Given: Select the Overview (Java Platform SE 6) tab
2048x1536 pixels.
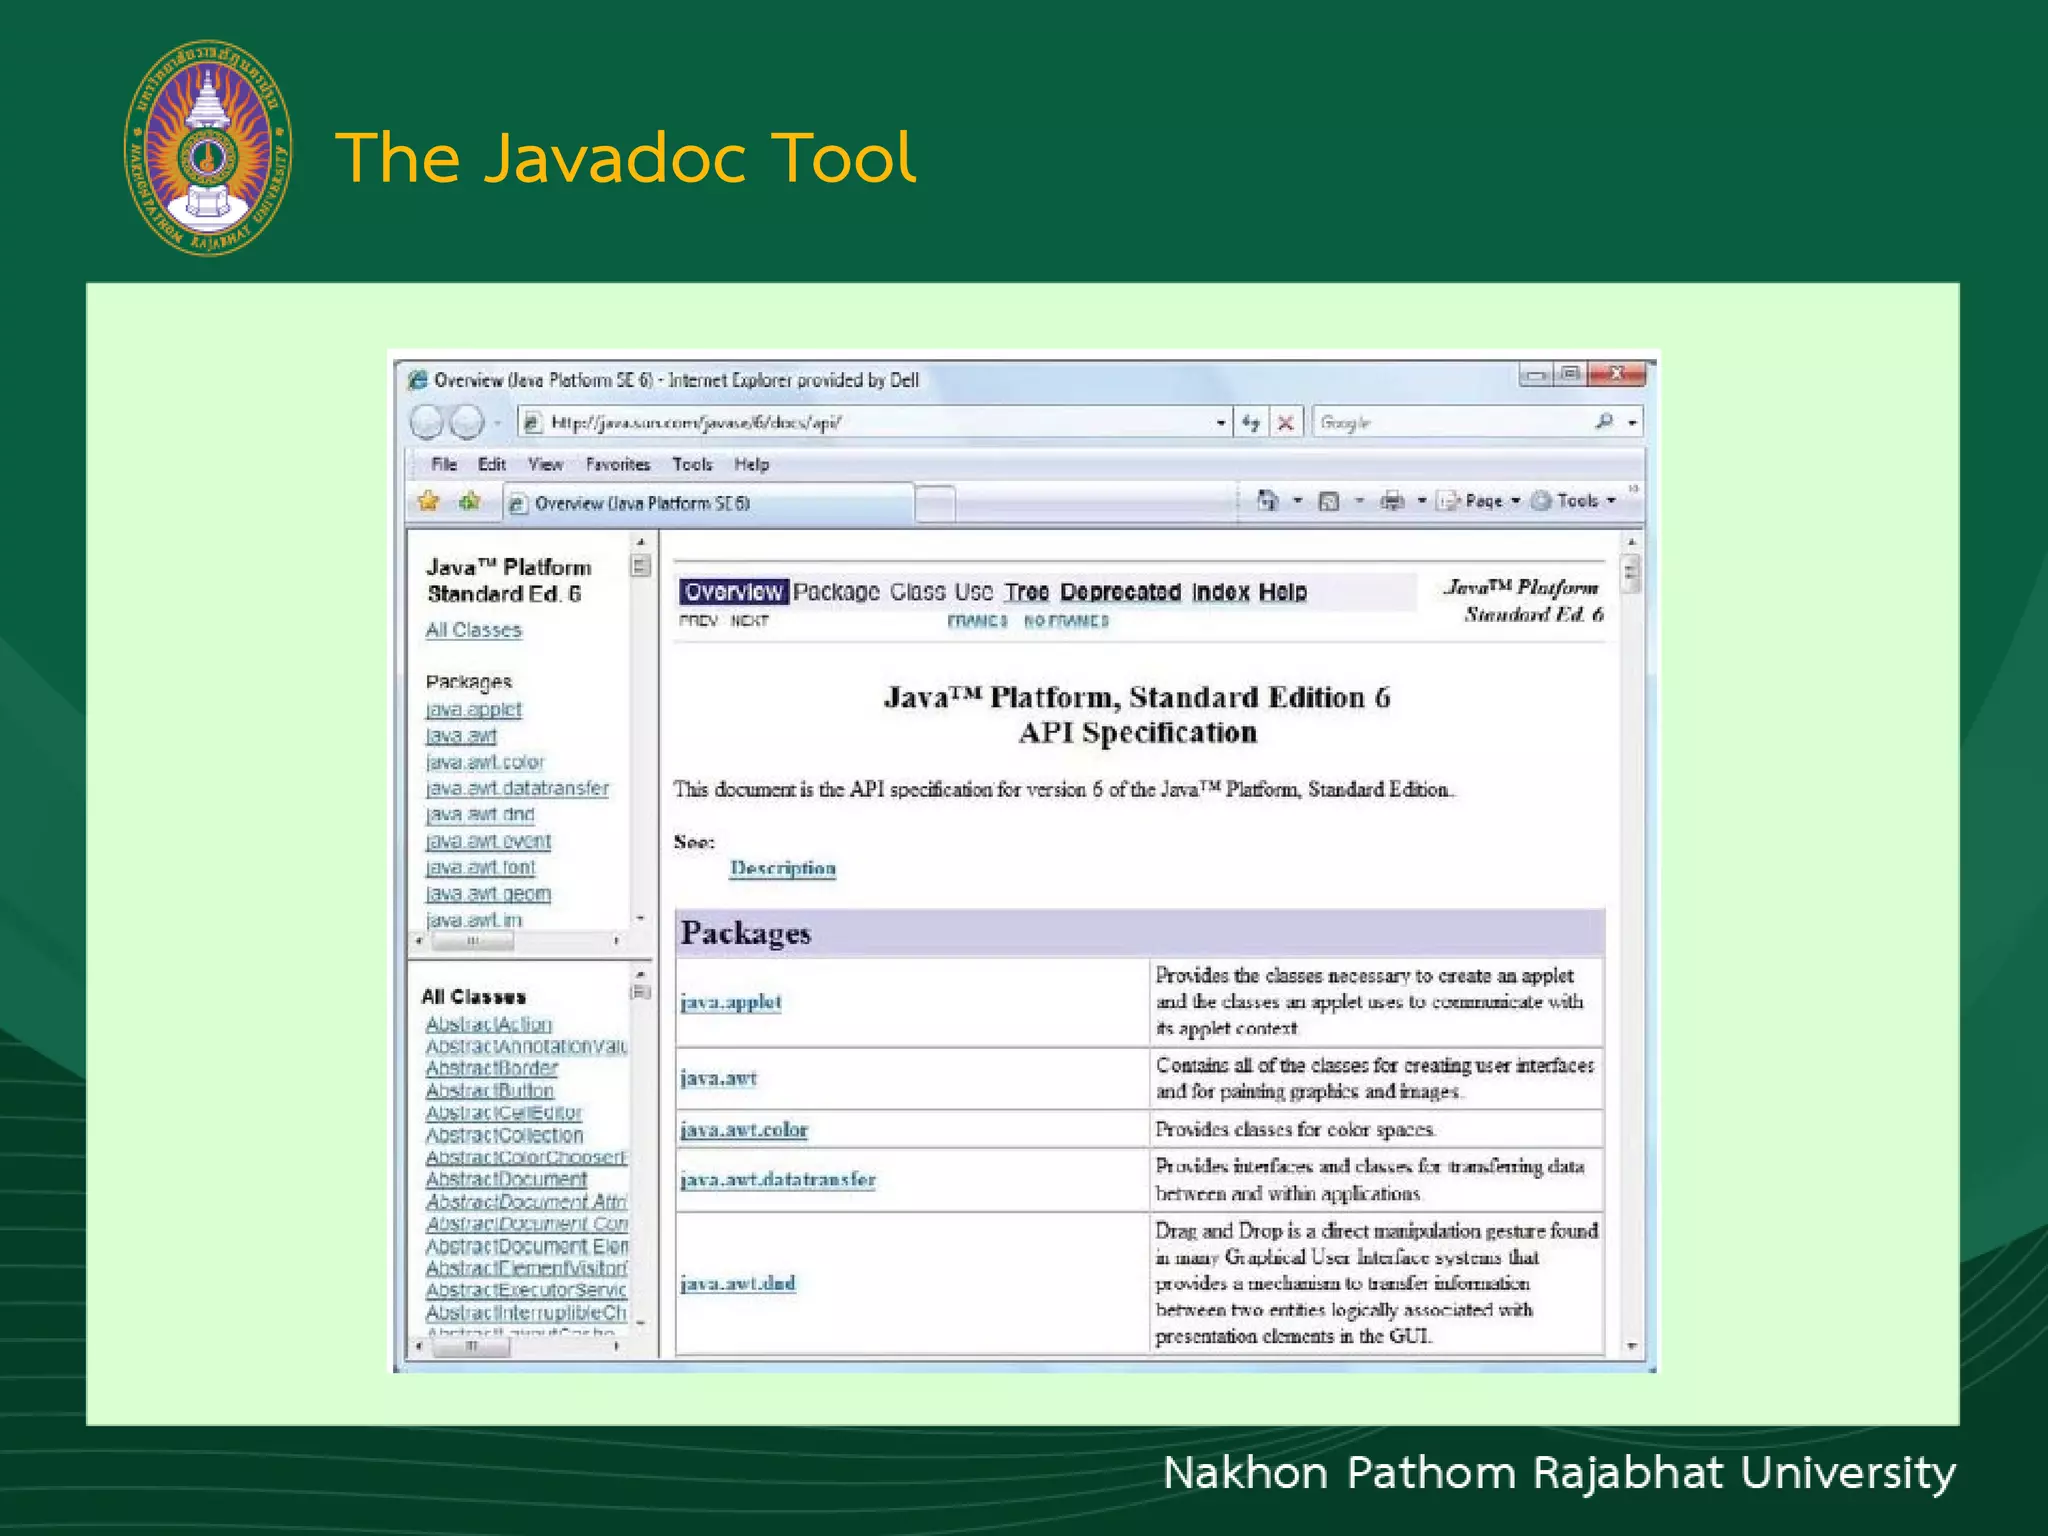Looking at the screenshot, I should pyautogui.click(x=708, y=503).
